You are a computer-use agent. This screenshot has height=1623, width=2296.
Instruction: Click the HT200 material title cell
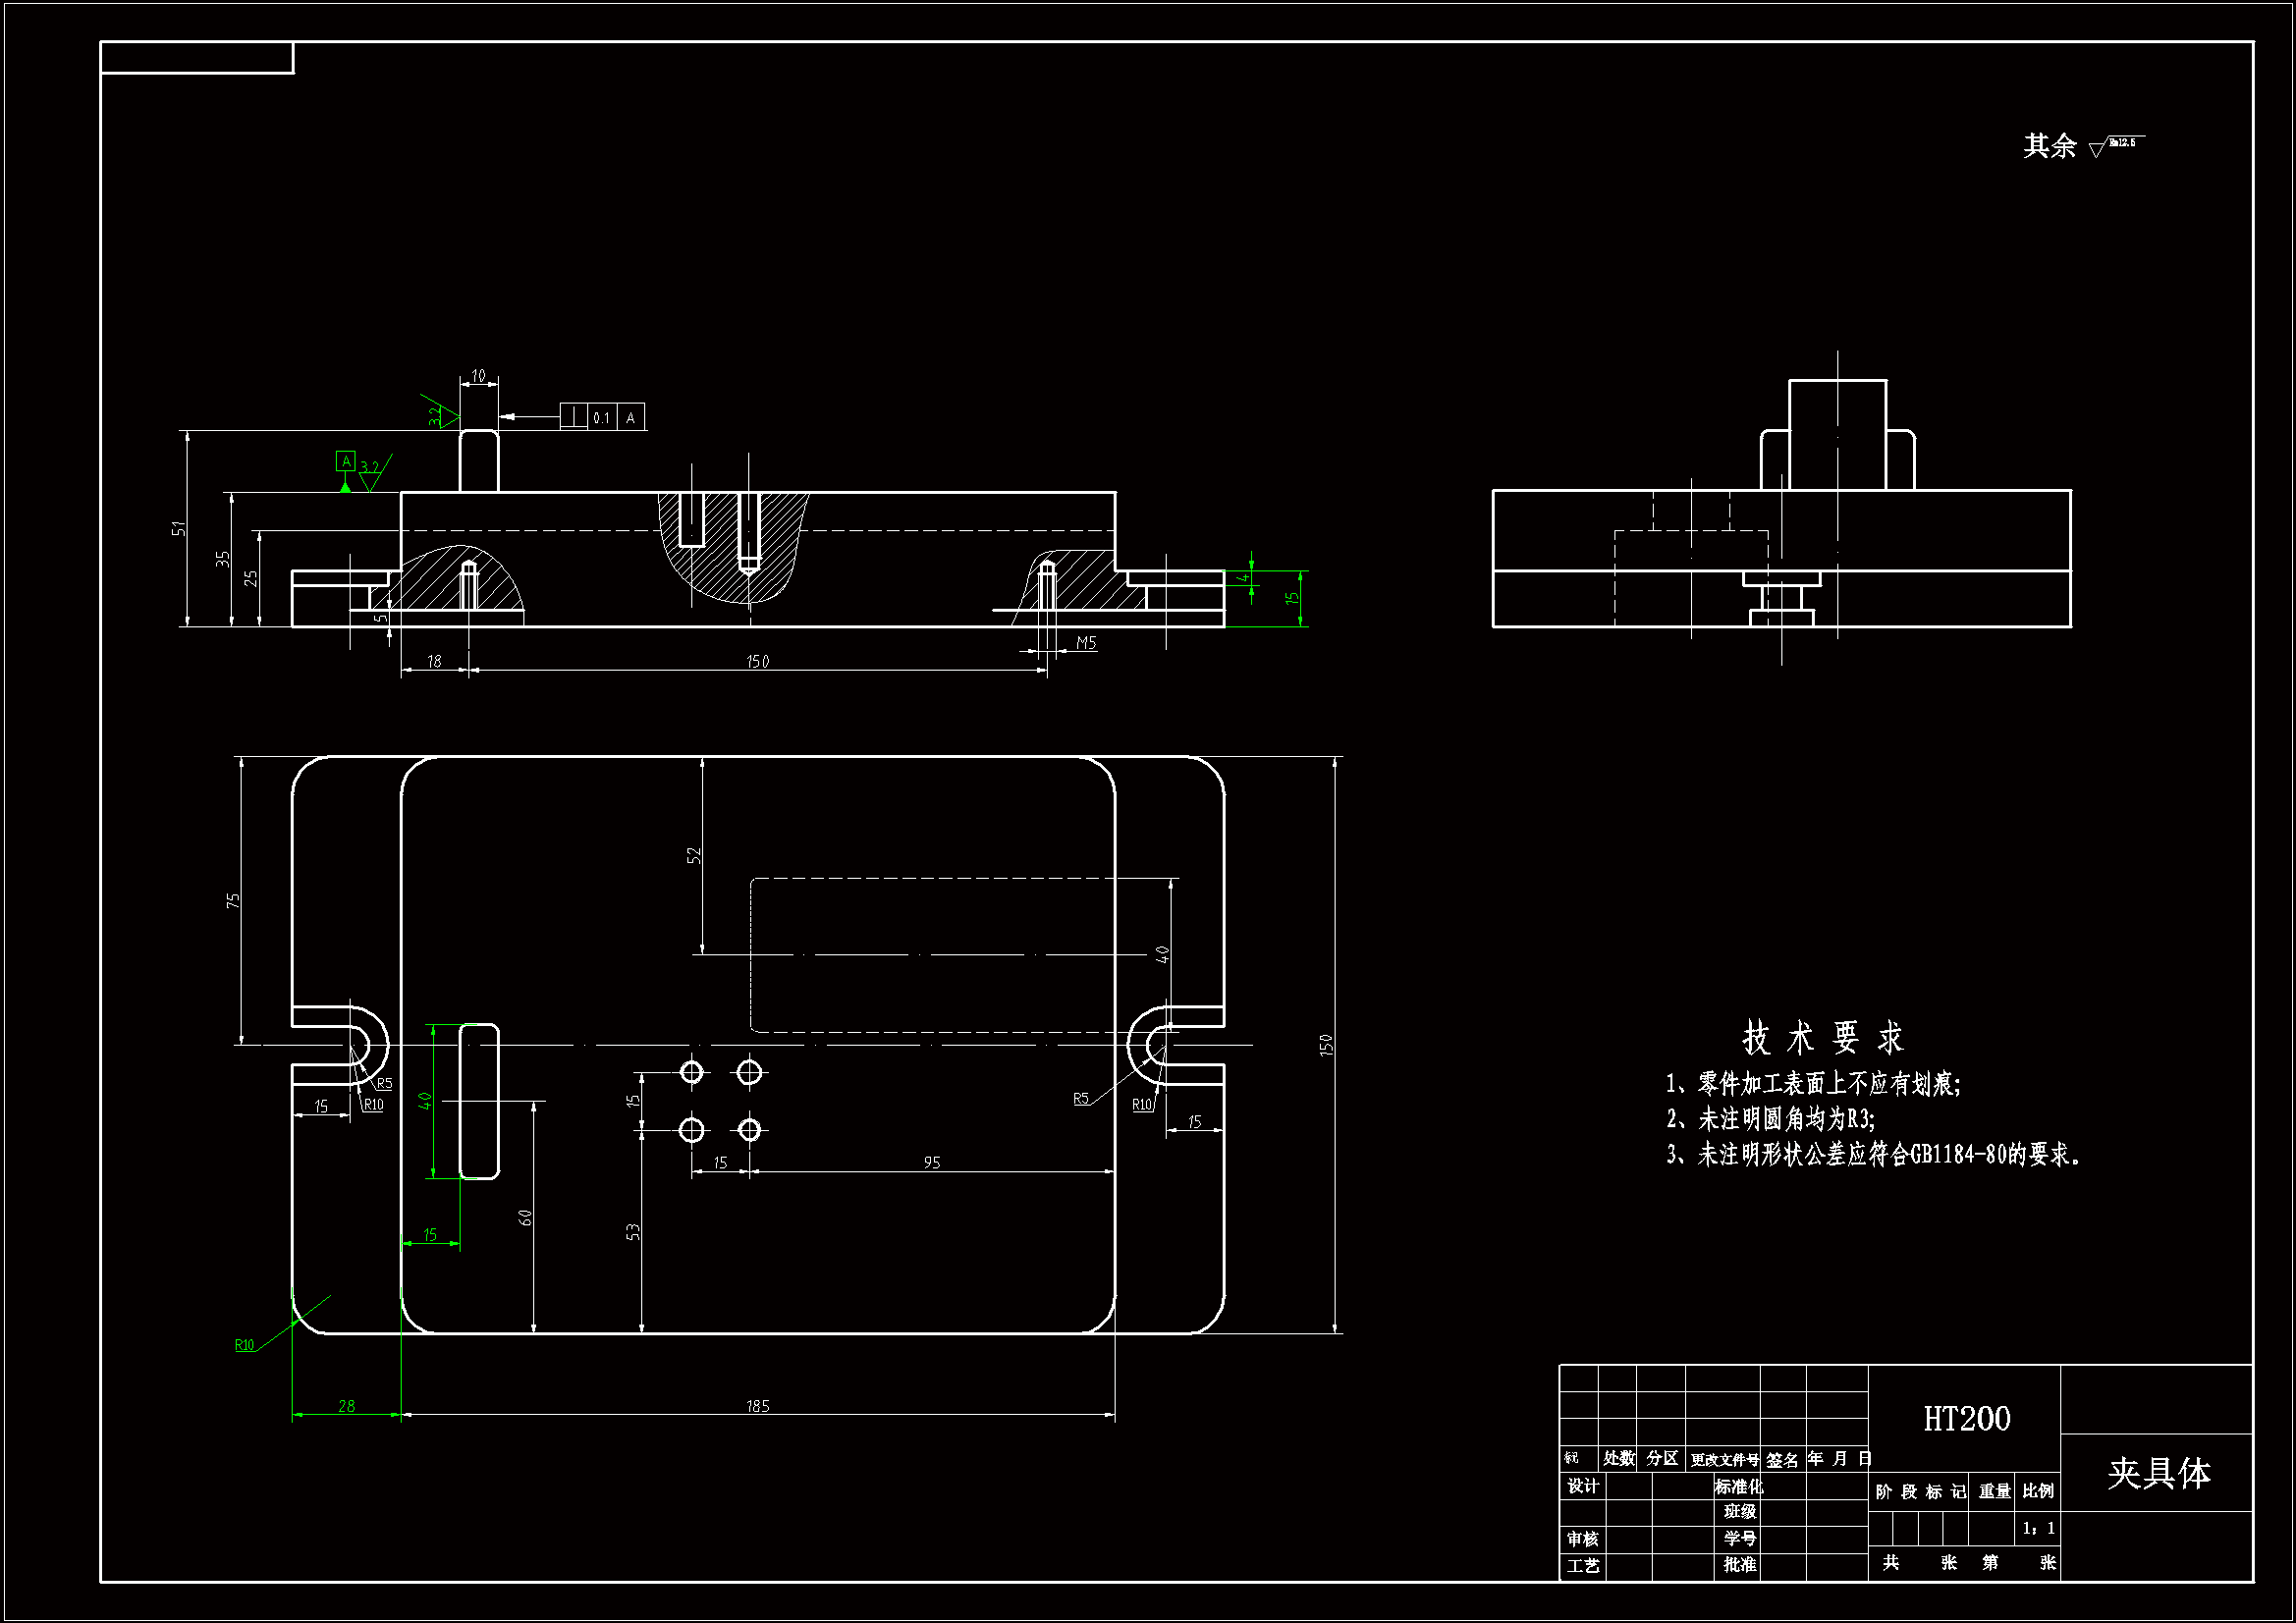pos(1966,1419)
